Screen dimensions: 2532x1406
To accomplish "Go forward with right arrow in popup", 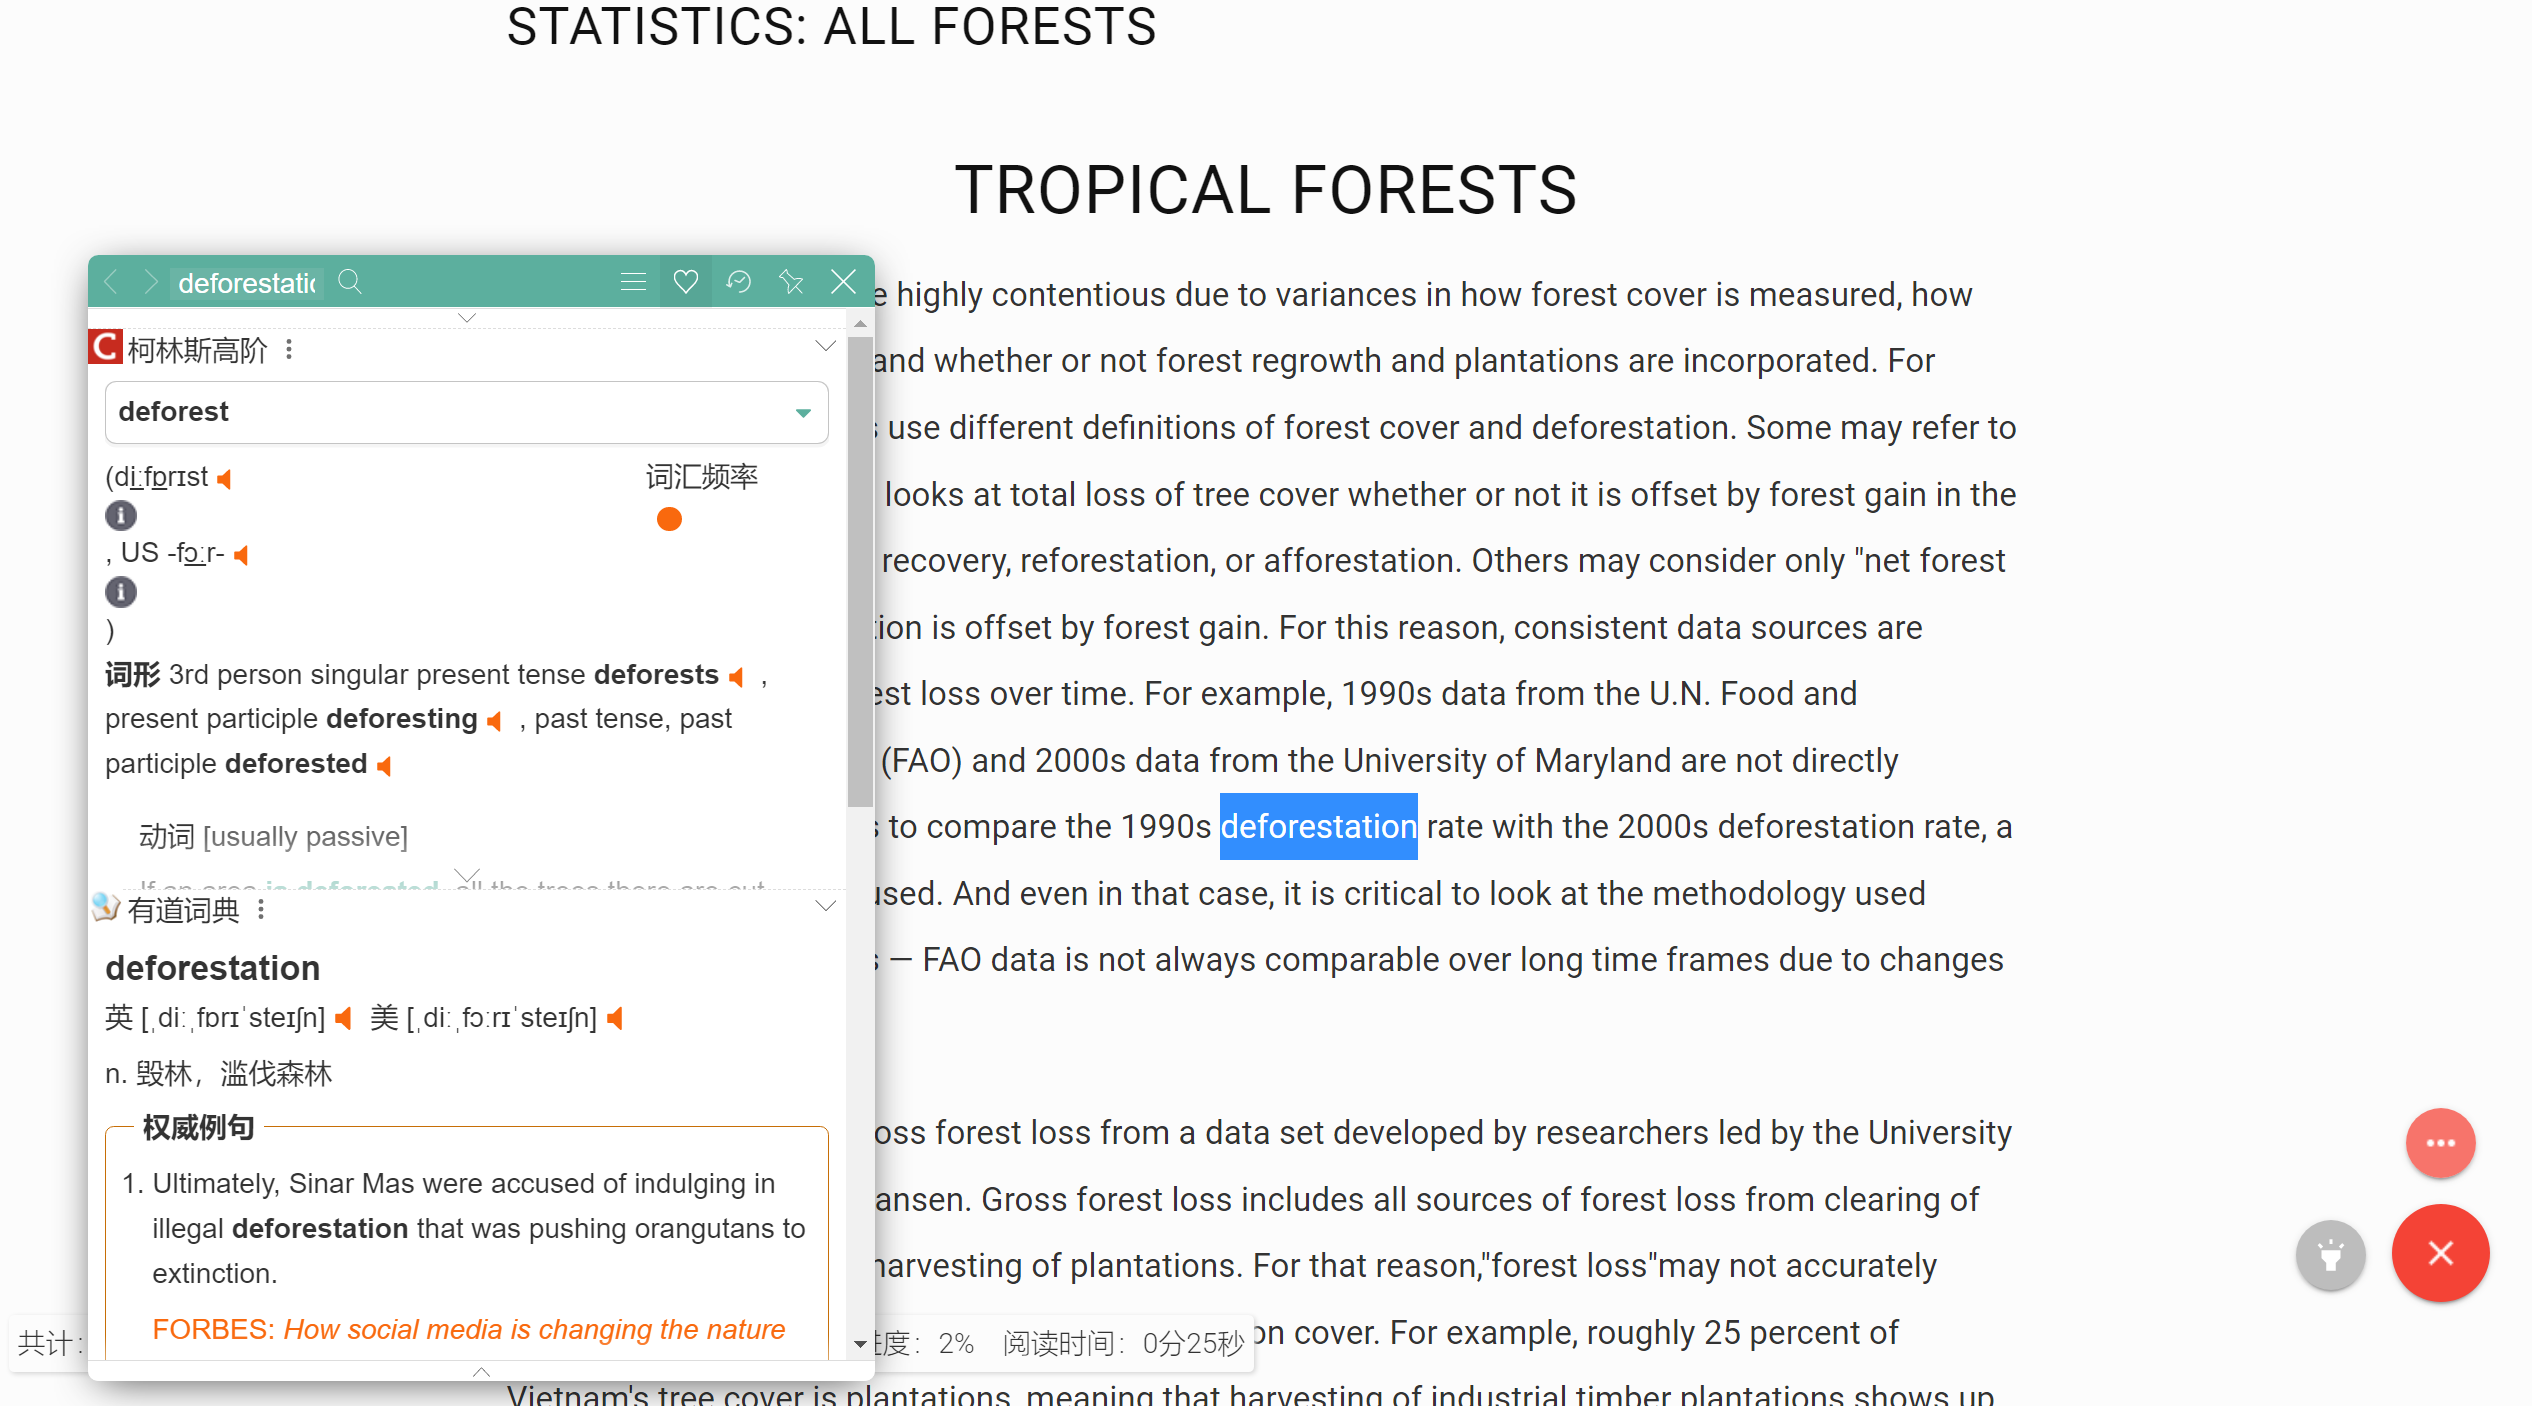I will click(x=150, y=282).
